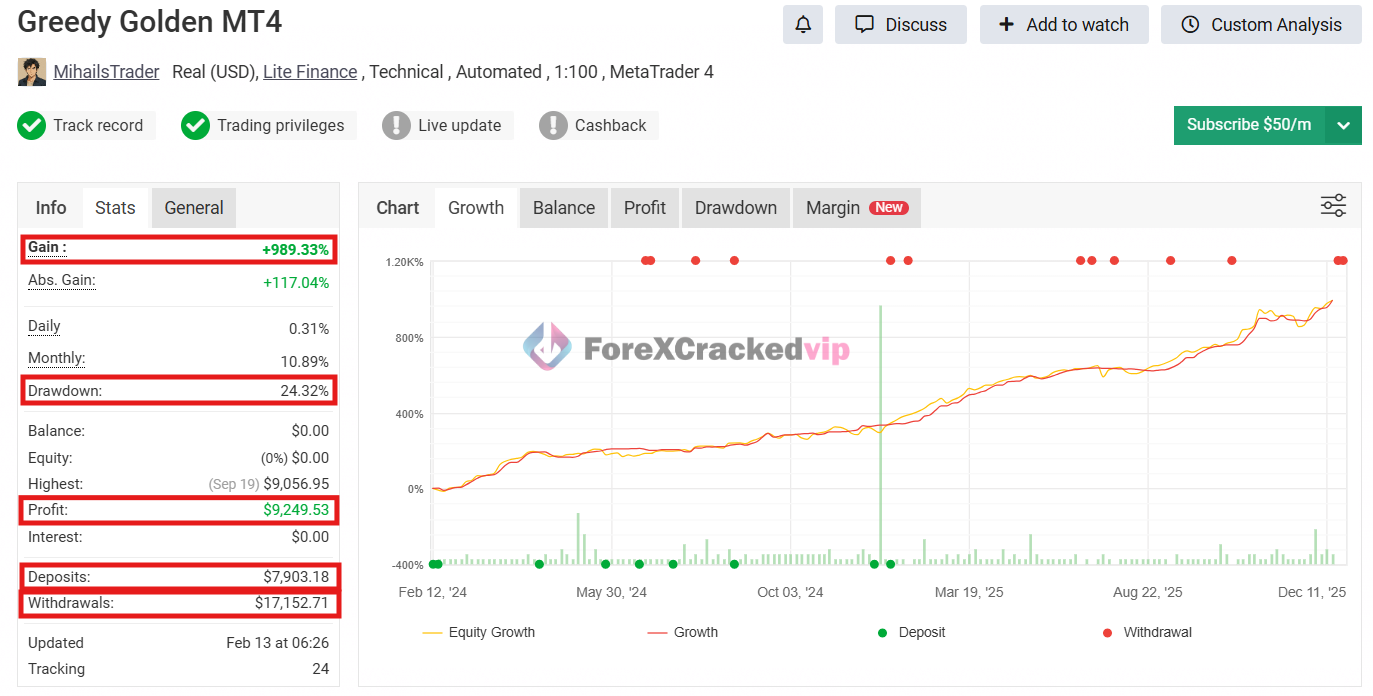
Task: Click the ForeXCracked watermark logo
Action: click(x=547, y=348)
